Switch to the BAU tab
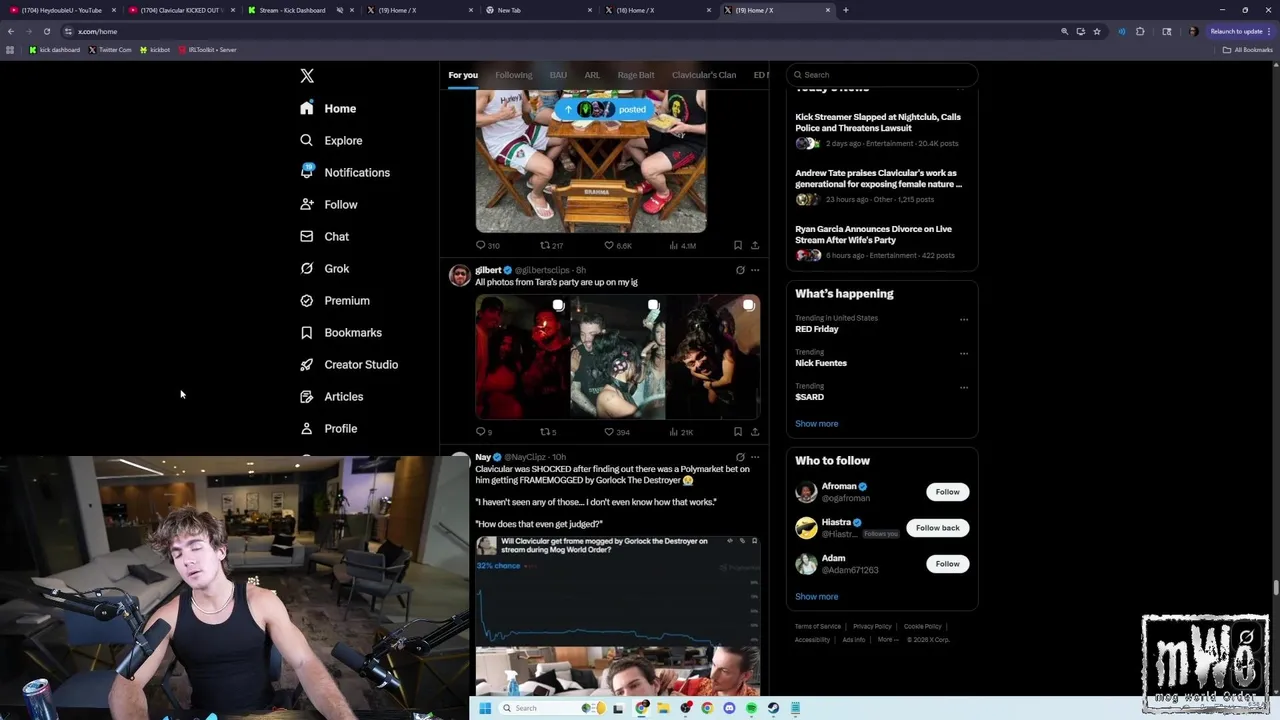1280x720 pixels. (x=558, y=75)
